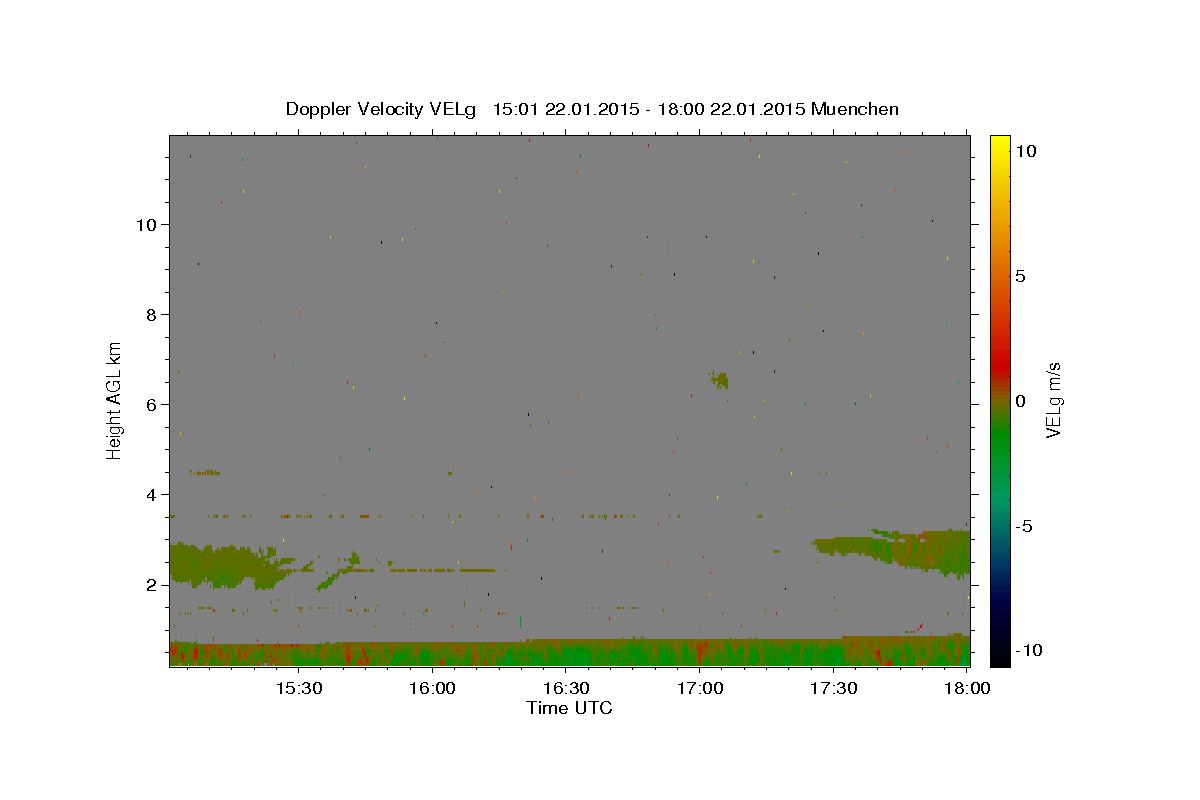Click the 16:30 time tick label
Image resolution: width=1200 pixels, height=800 pixels.
(566, 688)
